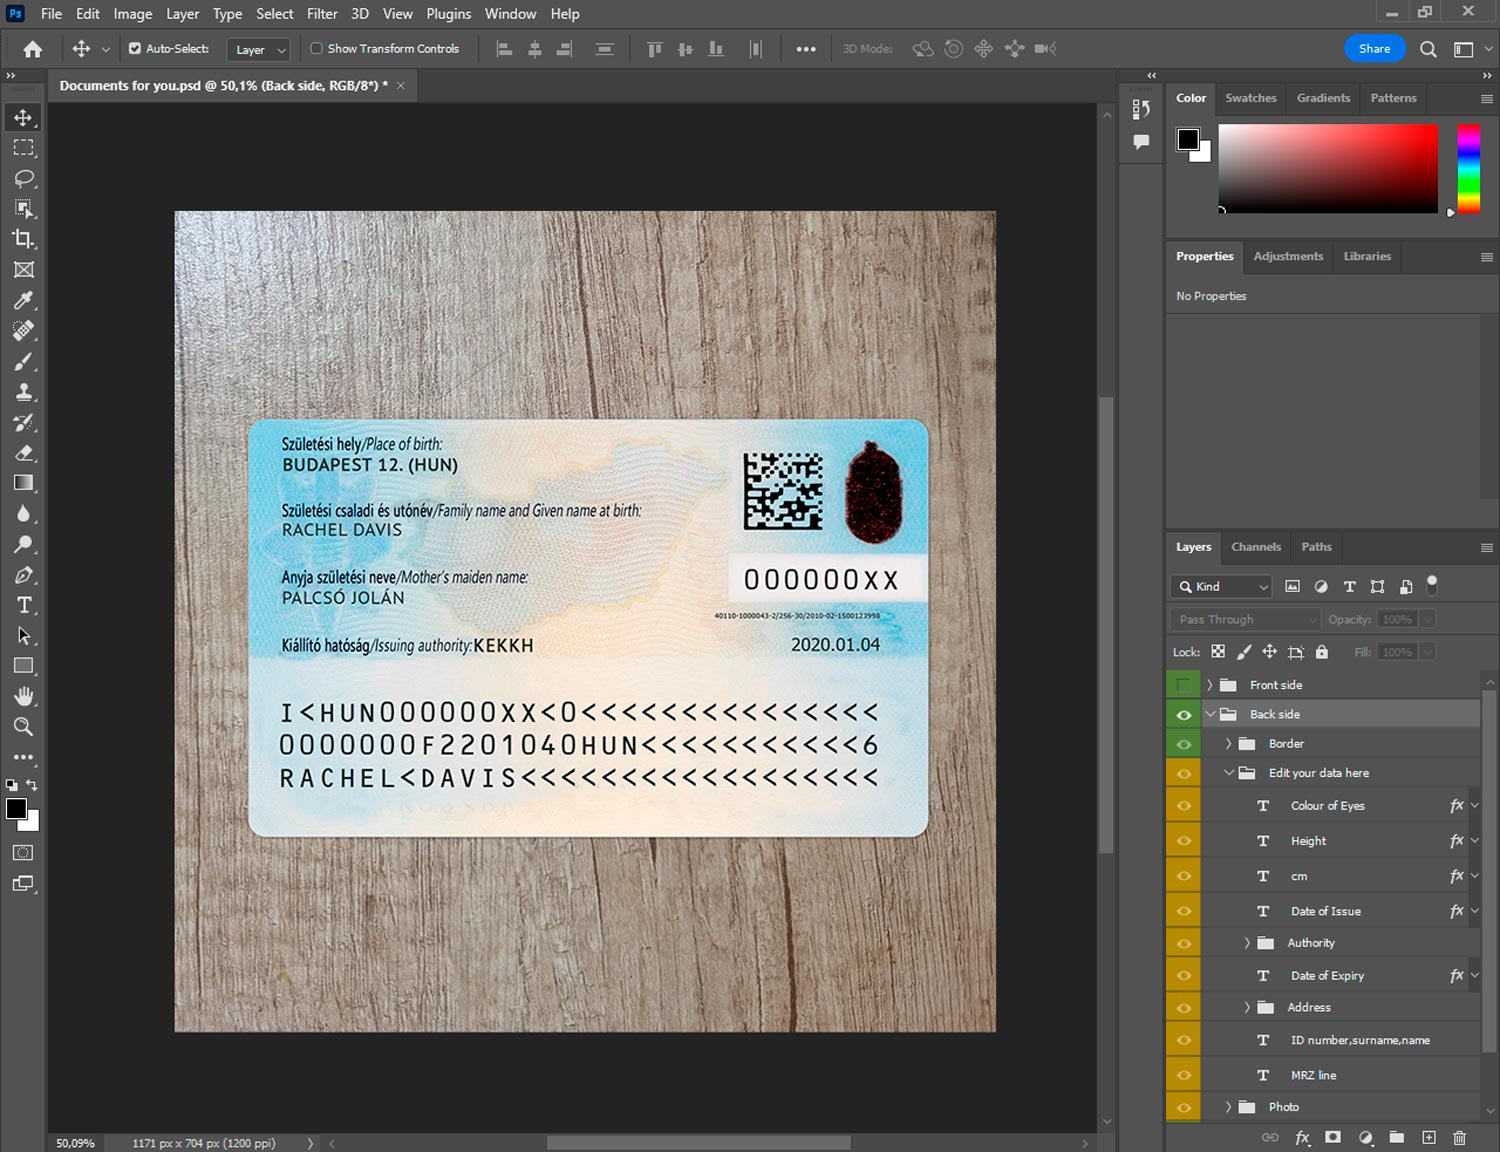Select the Move tool
Viewport: 1500px width, 1152px height.
(23, 117)
